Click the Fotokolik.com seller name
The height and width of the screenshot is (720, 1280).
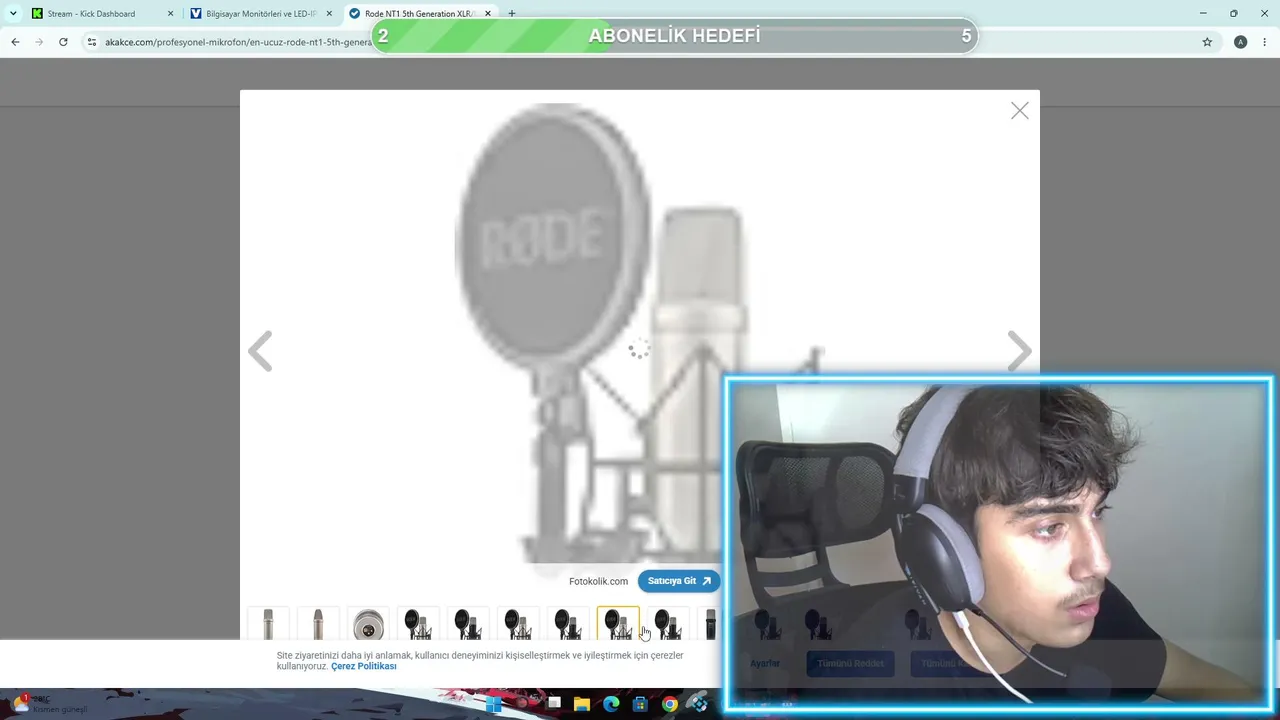click(x=598, y=581)
